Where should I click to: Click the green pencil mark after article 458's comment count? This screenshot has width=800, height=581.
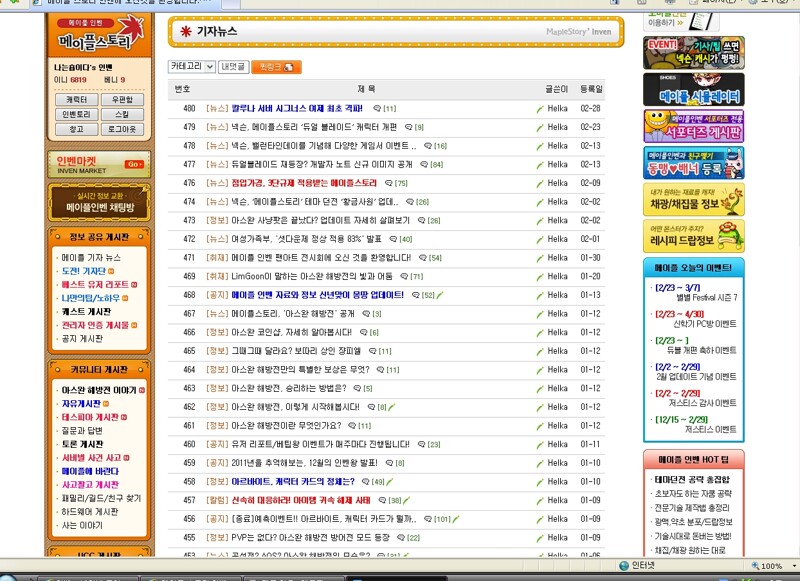(390, 482)
